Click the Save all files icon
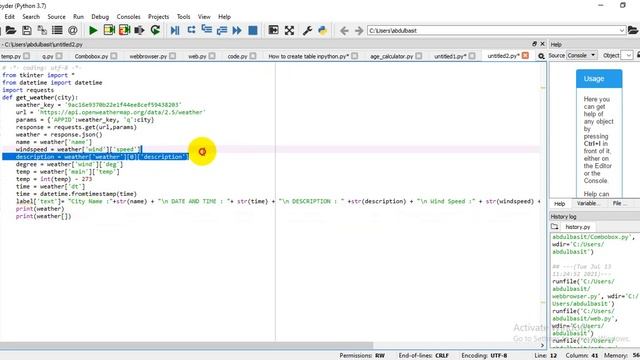 (x=42, y=31)
